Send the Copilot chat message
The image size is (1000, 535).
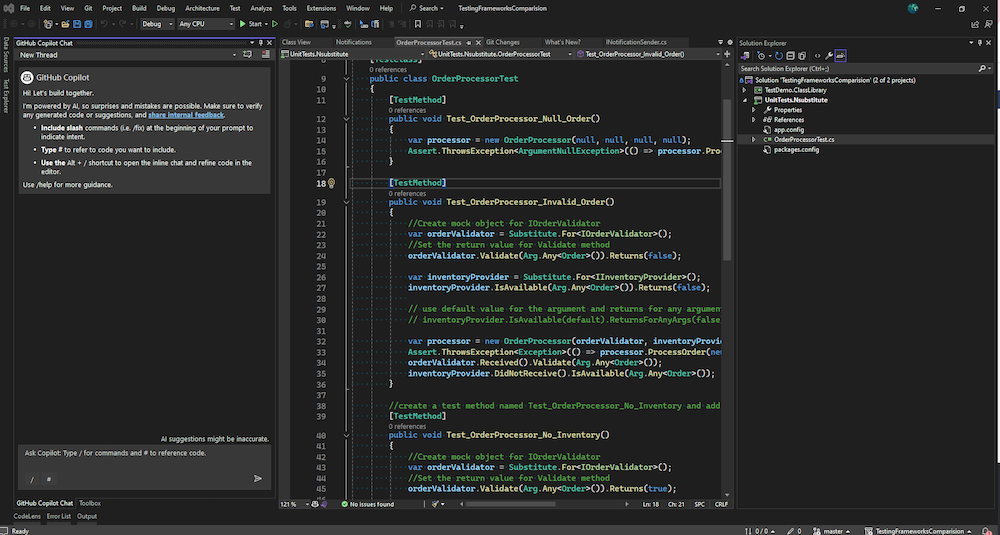[258, 478]
